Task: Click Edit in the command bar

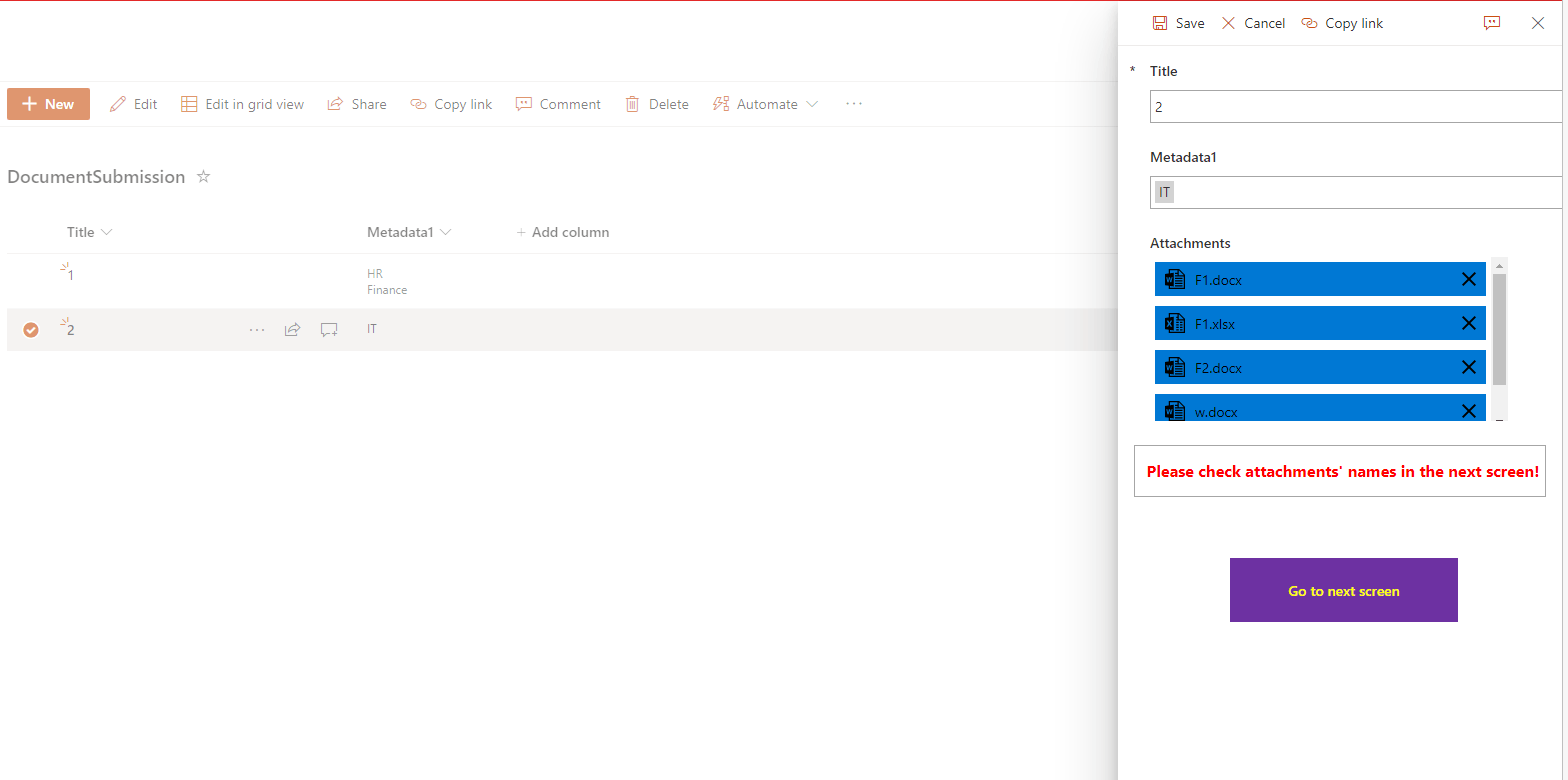Action: point(134,104)
